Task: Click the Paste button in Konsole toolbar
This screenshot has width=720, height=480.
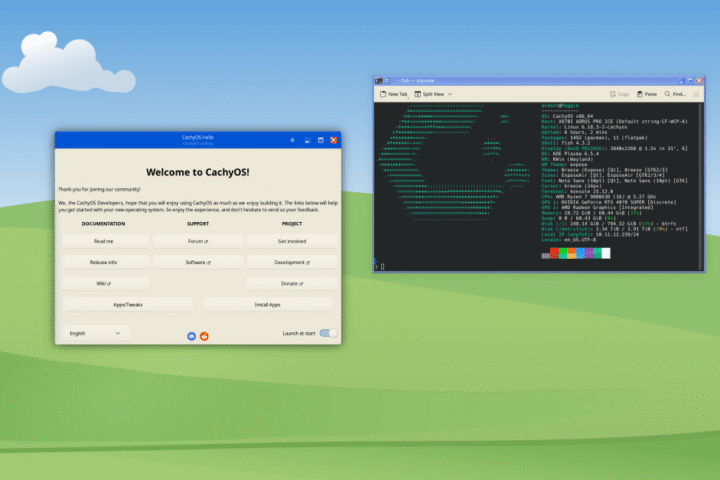Action: (647, 94)
